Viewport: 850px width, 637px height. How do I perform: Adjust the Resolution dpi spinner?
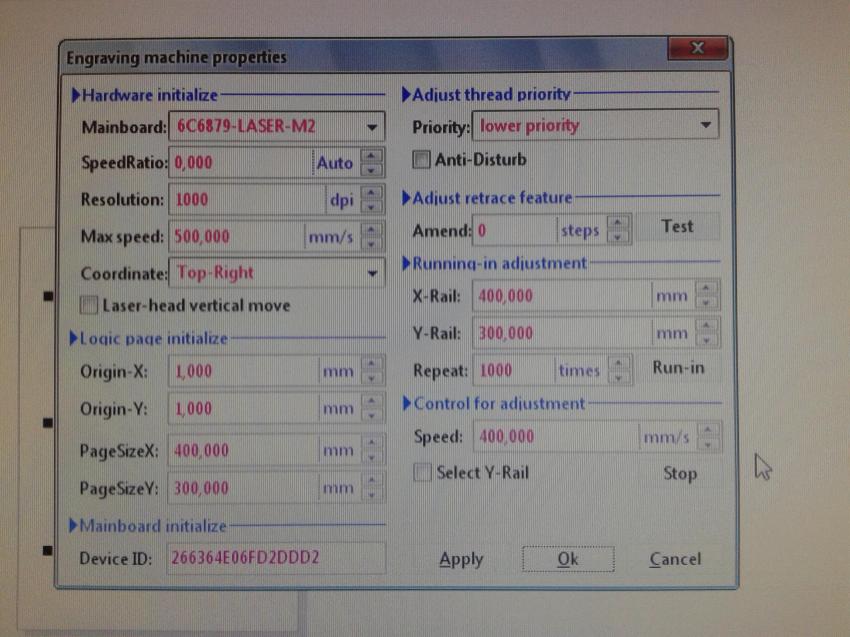[372, 199]
